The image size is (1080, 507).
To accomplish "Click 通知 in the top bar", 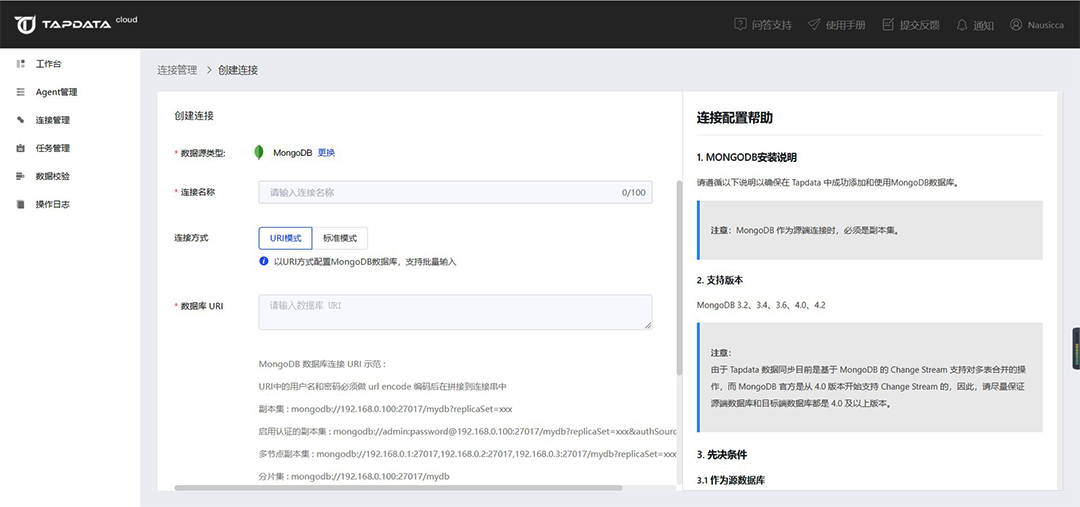I will 984,25.
